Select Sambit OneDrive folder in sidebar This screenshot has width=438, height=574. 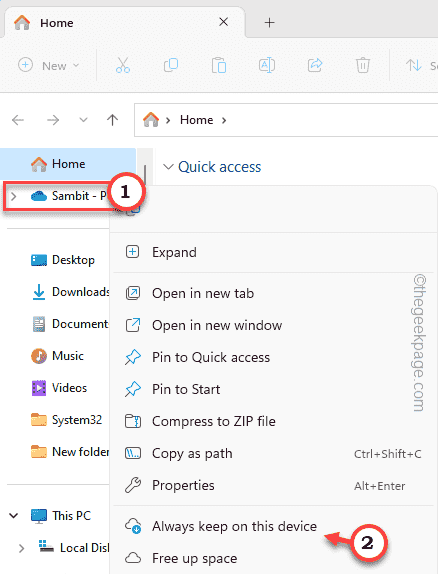(x=70, y=196)
